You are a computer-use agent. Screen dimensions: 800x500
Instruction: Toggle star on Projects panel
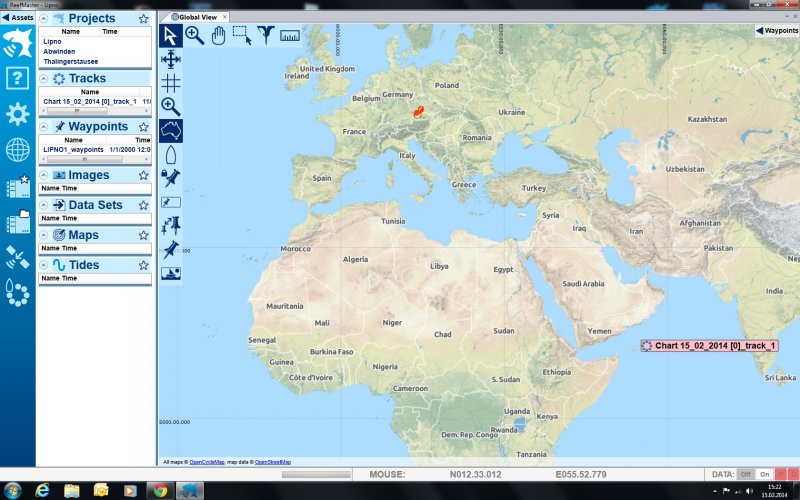144,19
